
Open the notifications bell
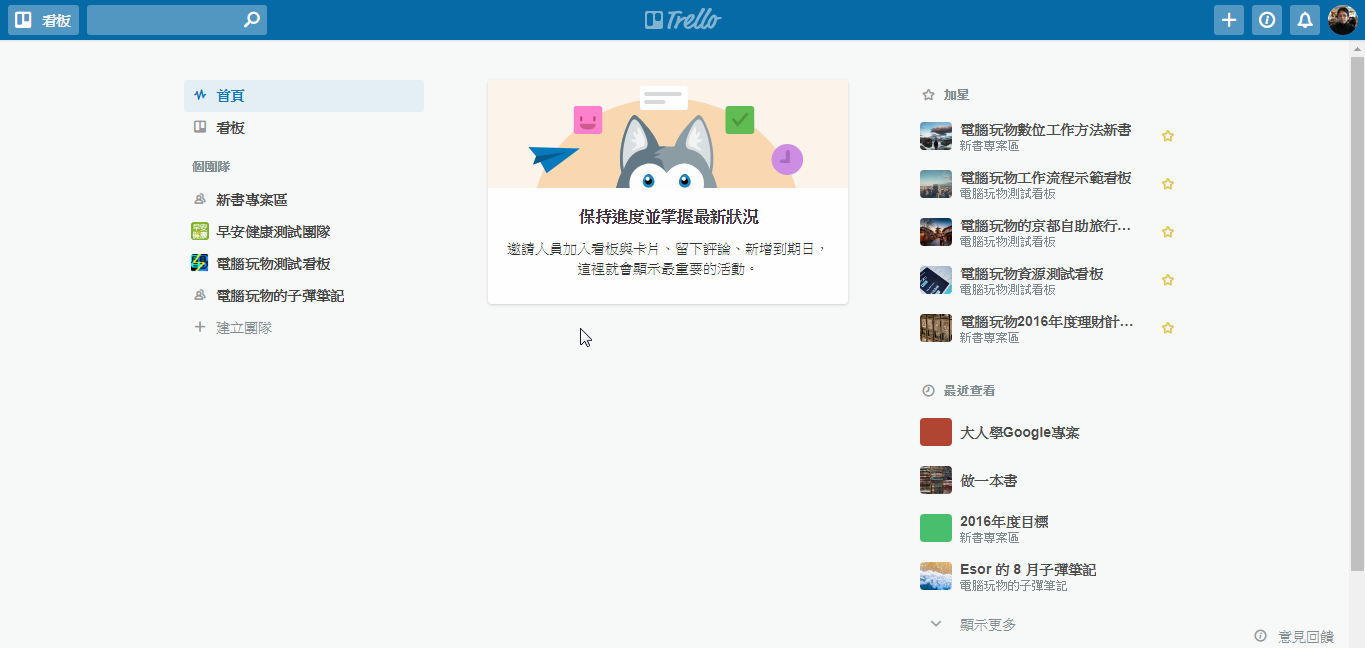(1305, 20)
